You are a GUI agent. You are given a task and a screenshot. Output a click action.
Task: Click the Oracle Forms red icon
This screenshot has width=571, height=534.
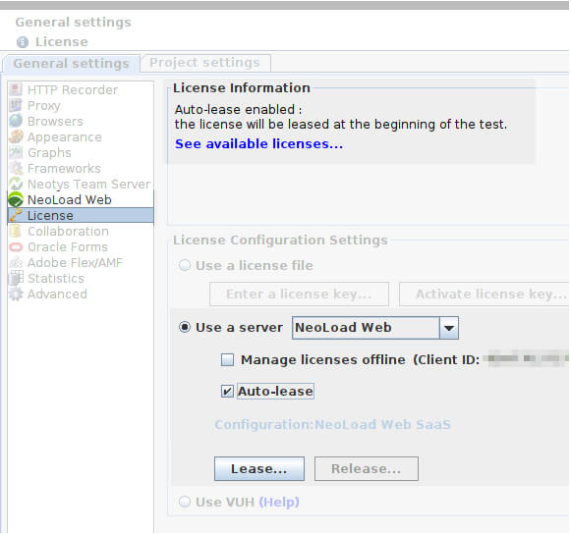16,247
